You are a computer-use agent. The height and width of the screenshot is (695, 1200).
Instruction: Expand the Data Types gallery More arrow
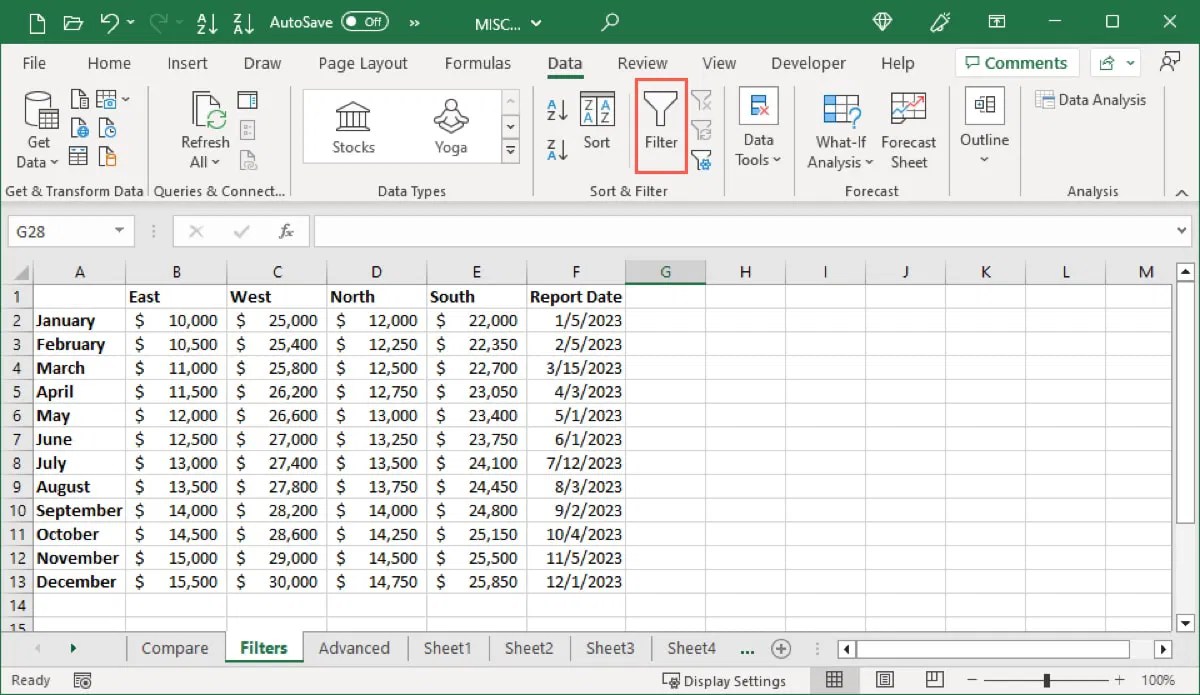(x=511, y=152)
